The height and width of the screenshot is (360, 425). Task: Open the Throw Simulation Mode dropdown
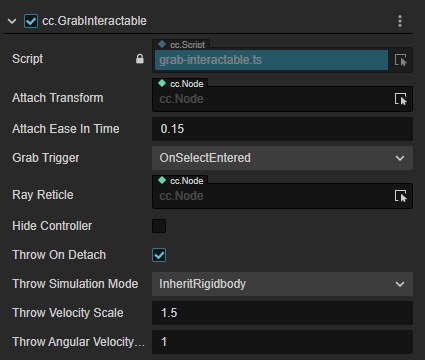point(282,284)
